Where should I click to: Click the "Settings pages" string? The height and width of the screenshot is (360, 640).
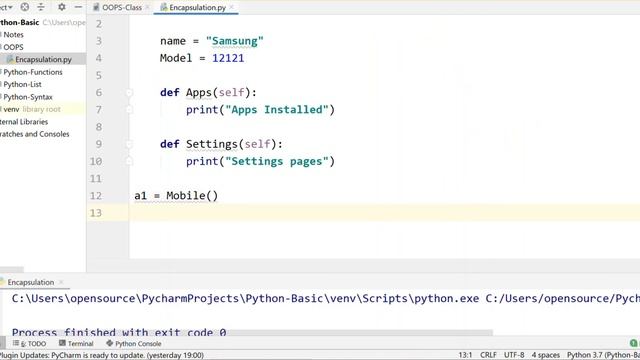277,161
